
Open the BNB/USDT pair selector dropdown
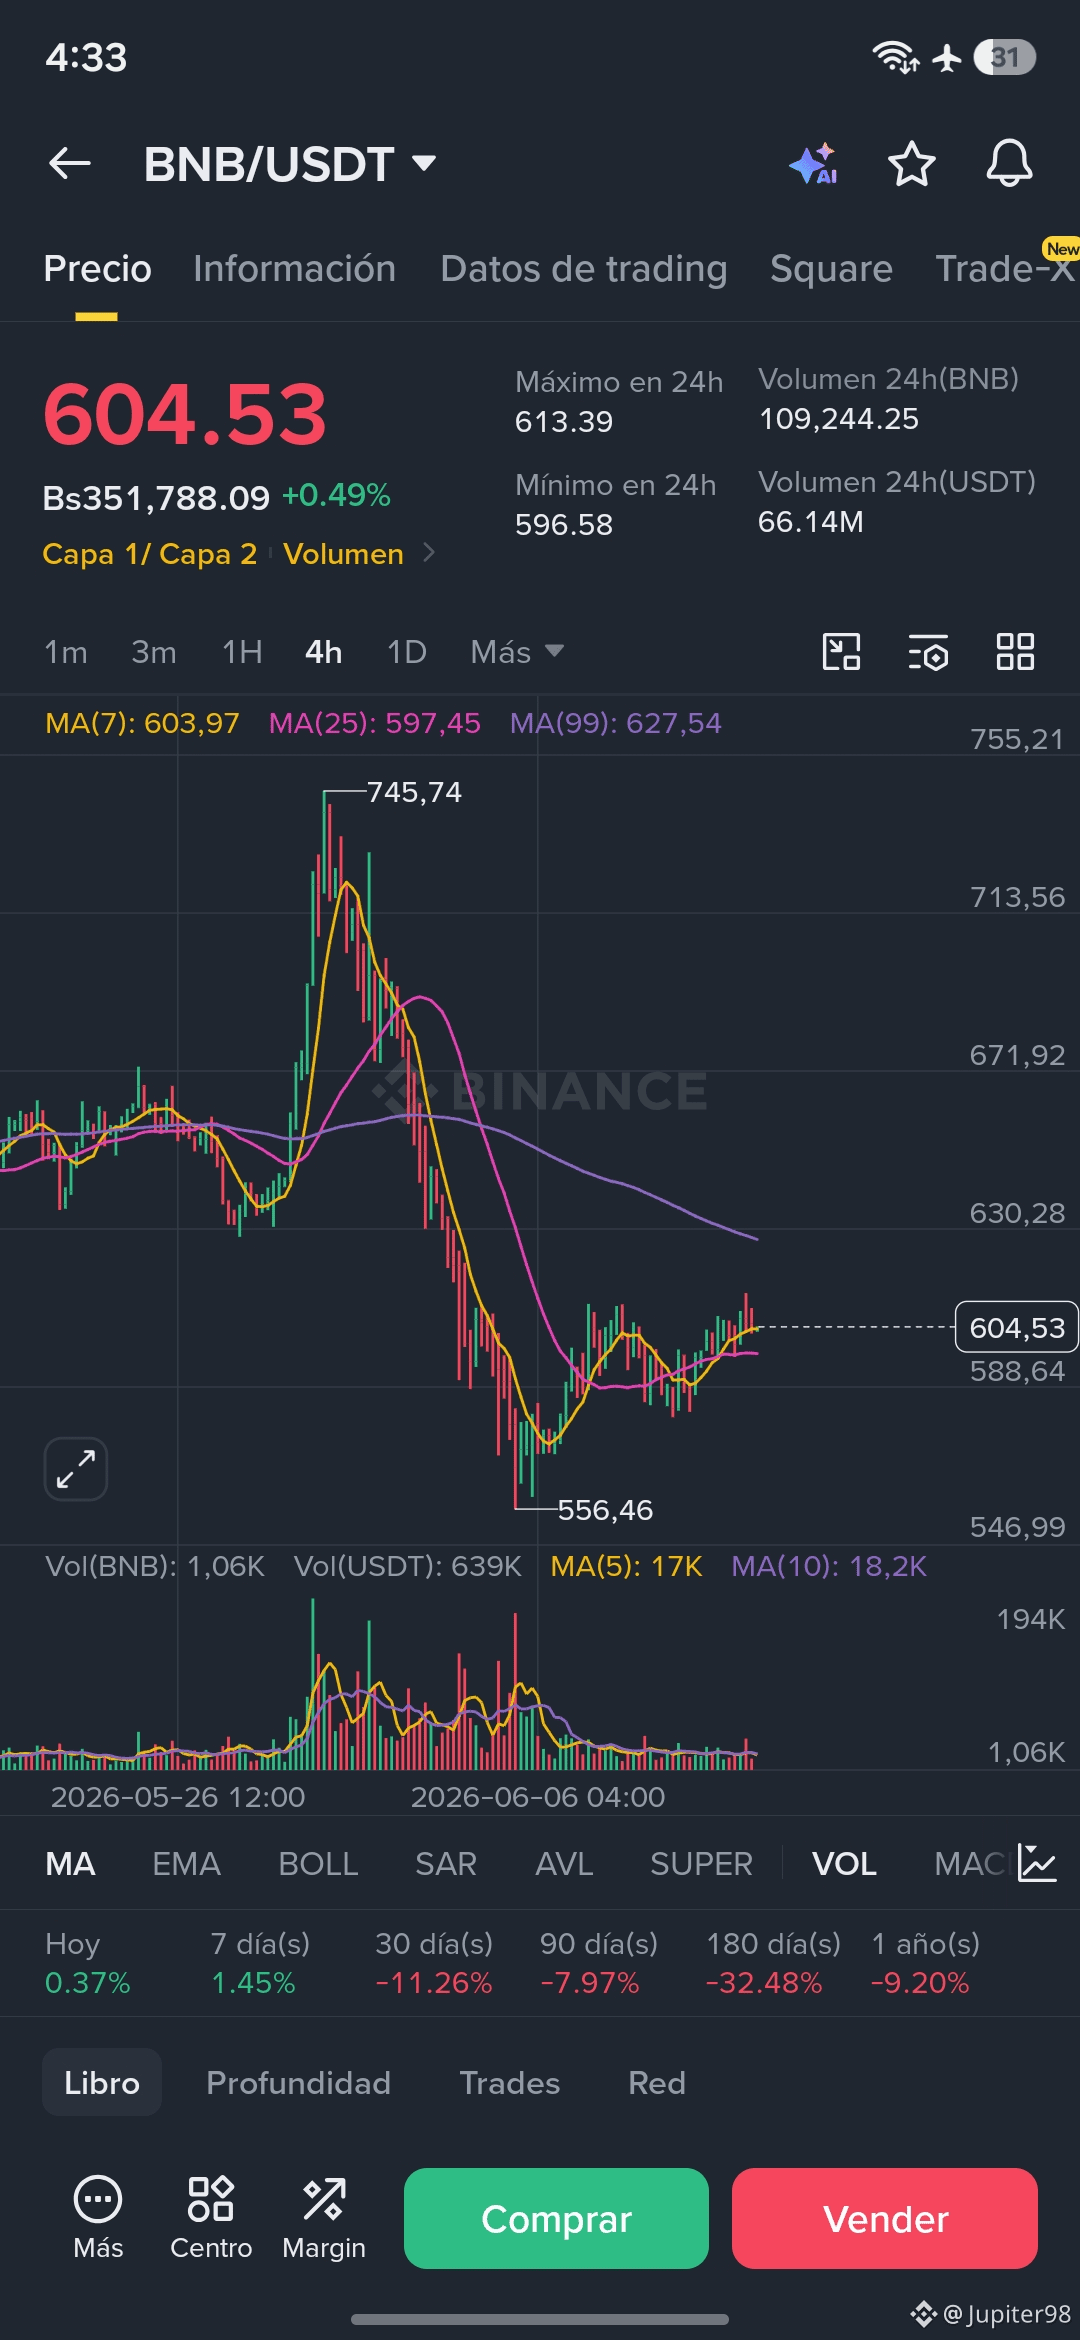point(290,164)
